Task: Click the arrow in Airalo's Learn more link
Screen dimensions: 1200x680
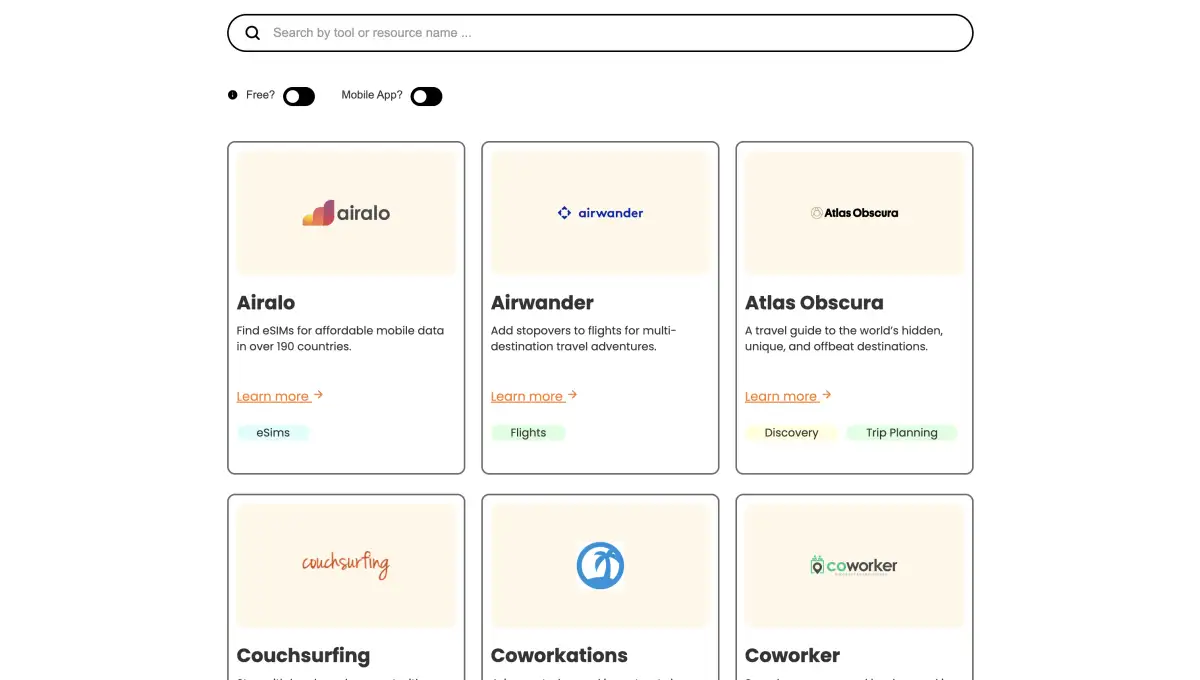Action: (318, 395)
